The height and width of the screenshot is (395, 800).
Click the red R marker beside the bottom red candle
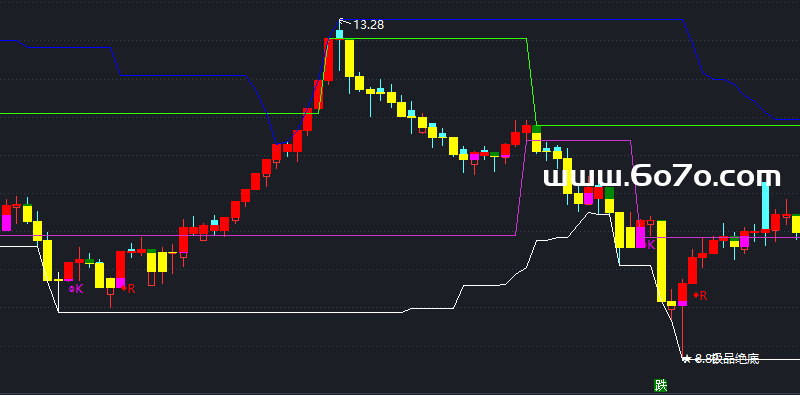(x=704, y=295)
